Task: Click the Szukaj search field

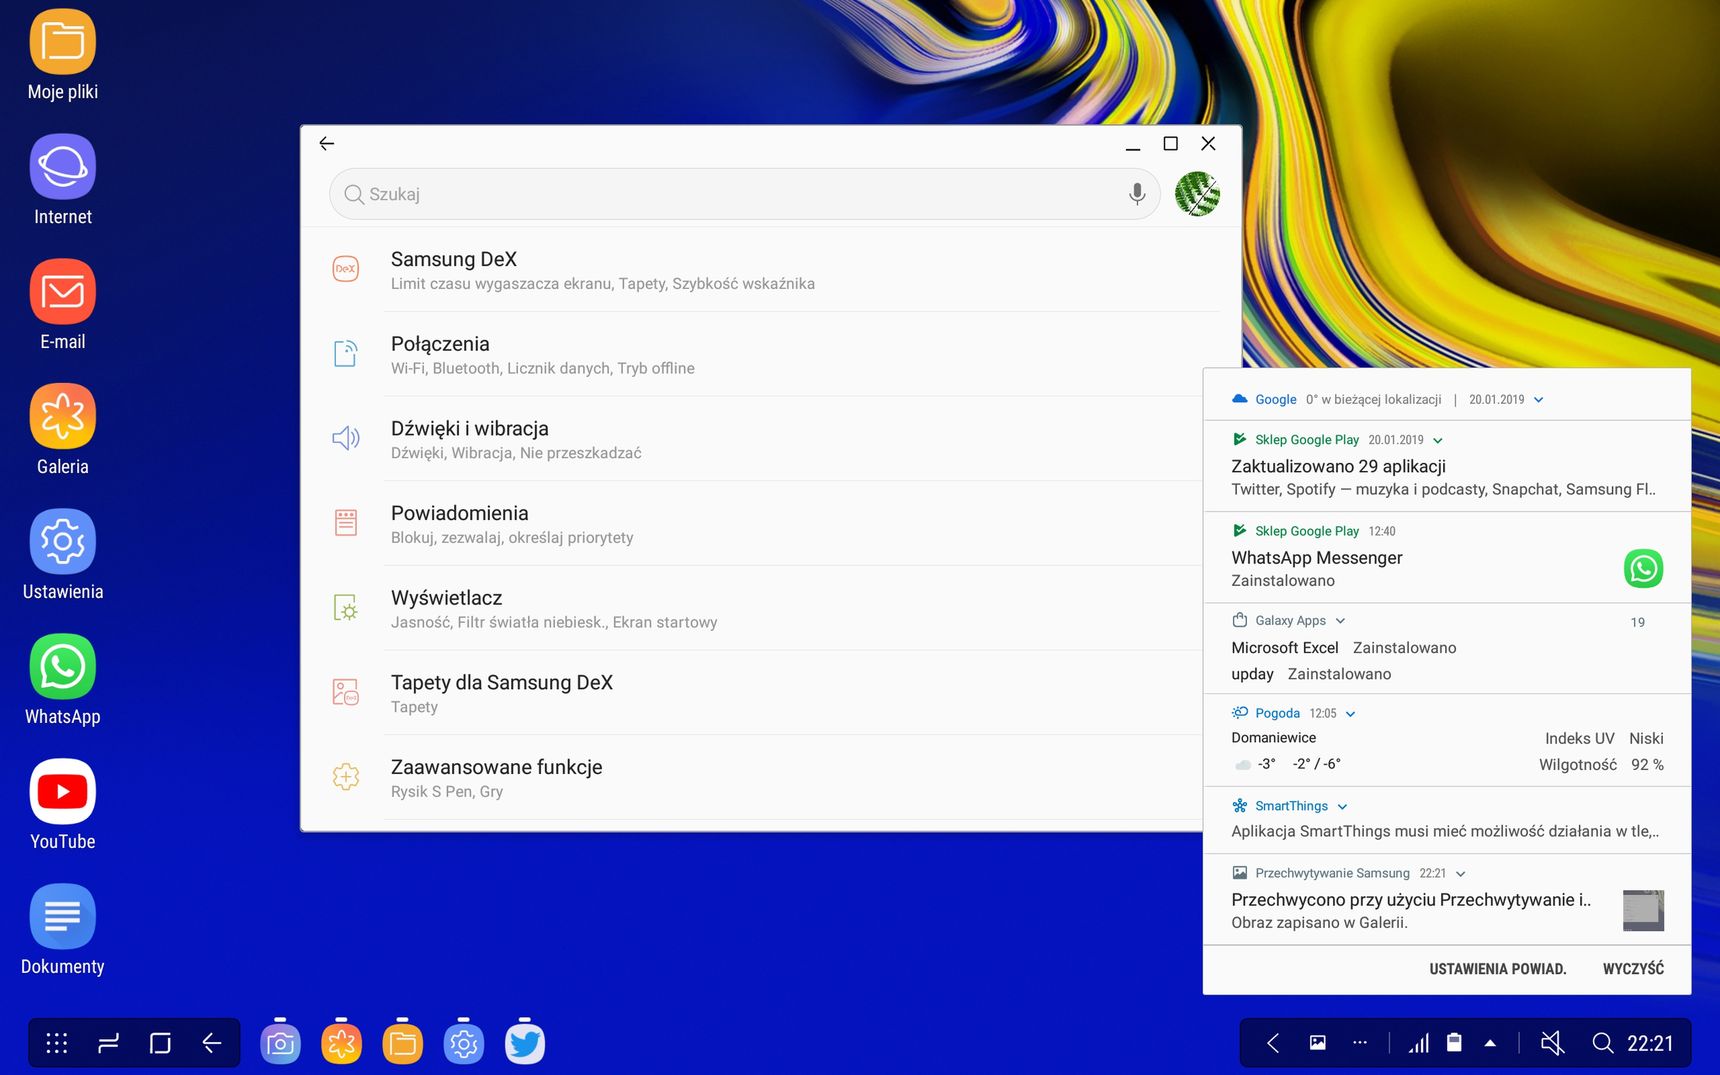Action: coord(745,194)
